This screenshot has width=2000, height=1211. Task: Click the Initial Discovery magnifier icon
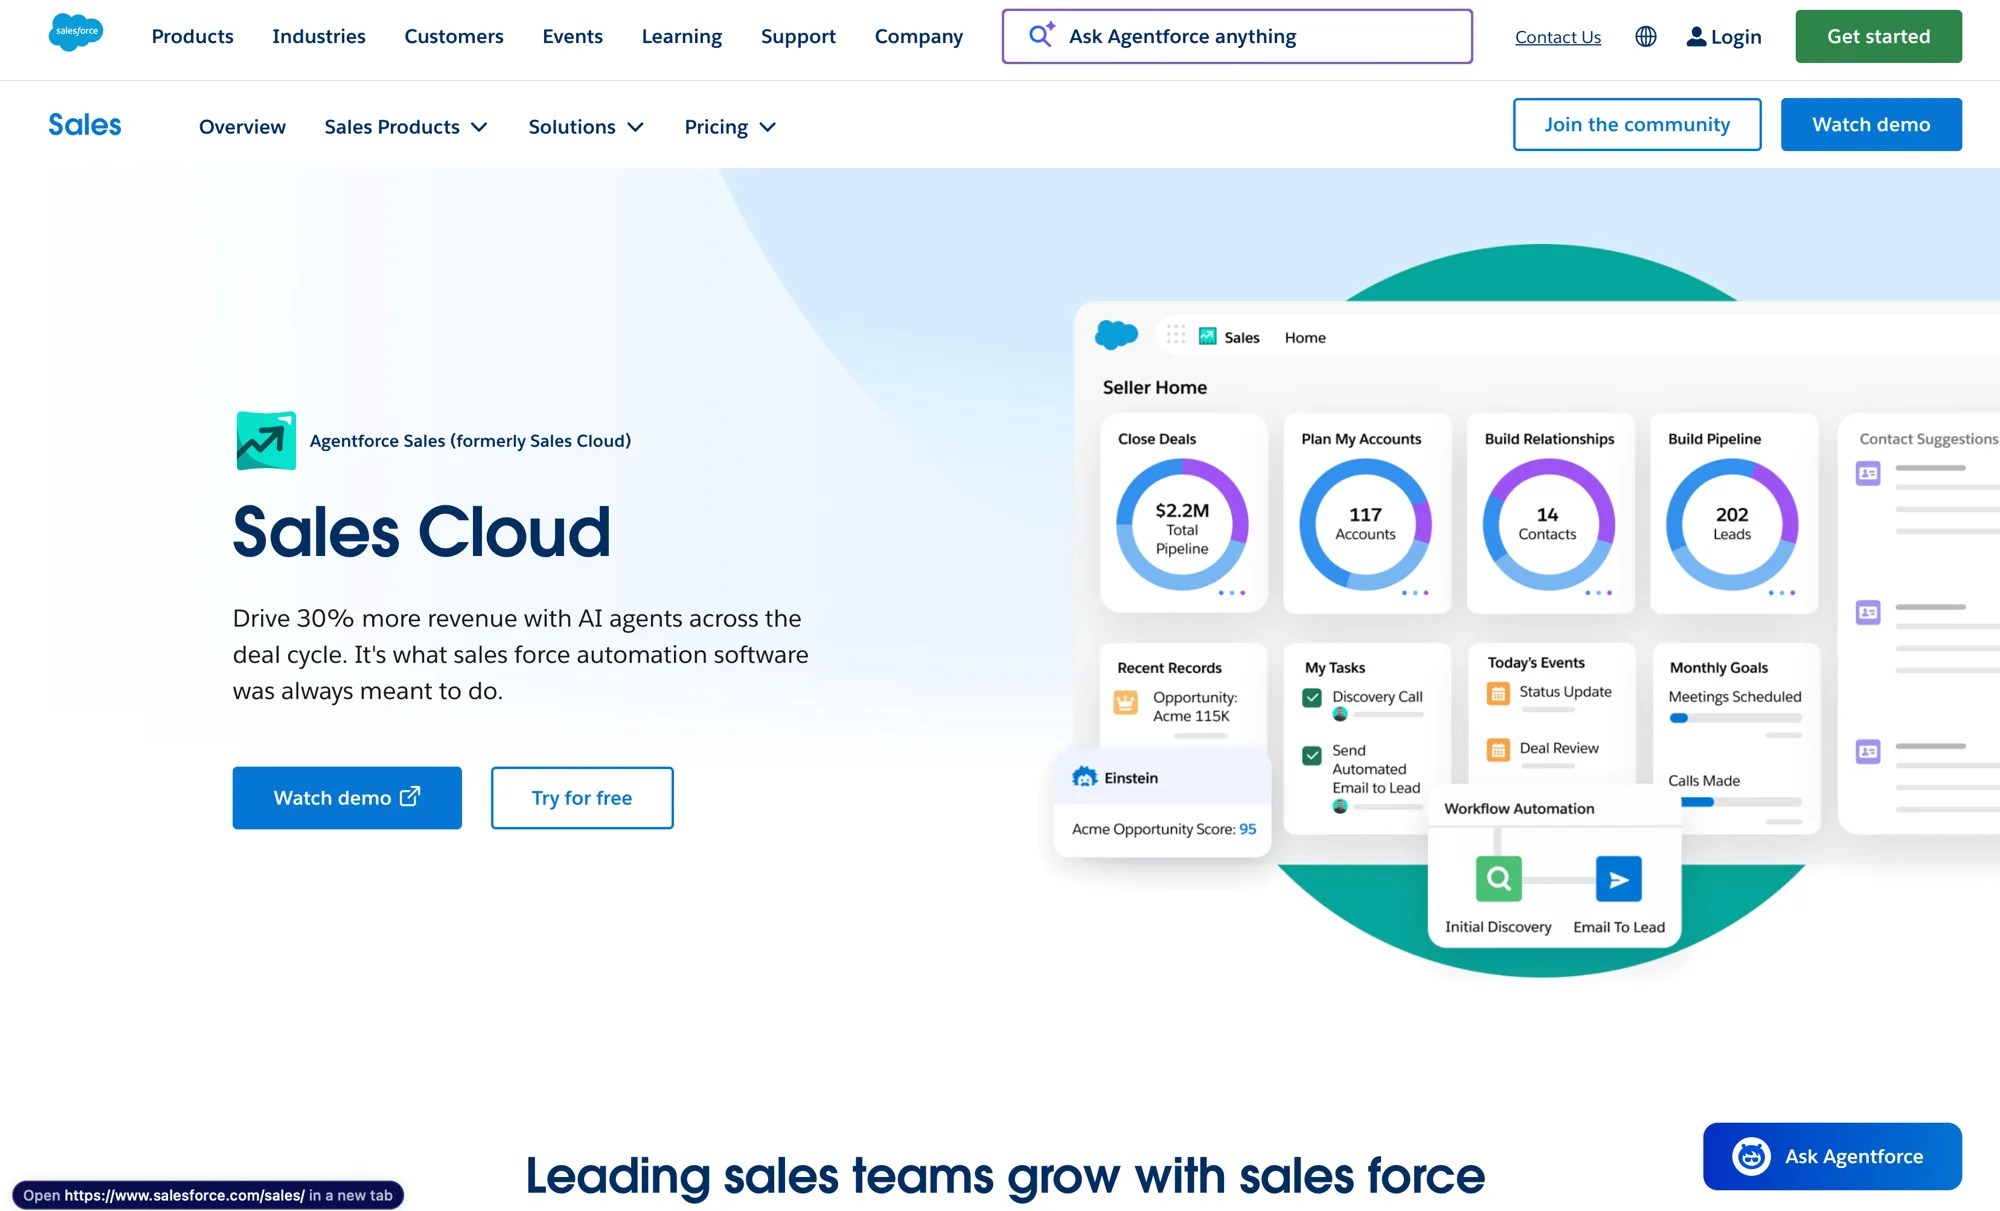[x=1499, y=879]
